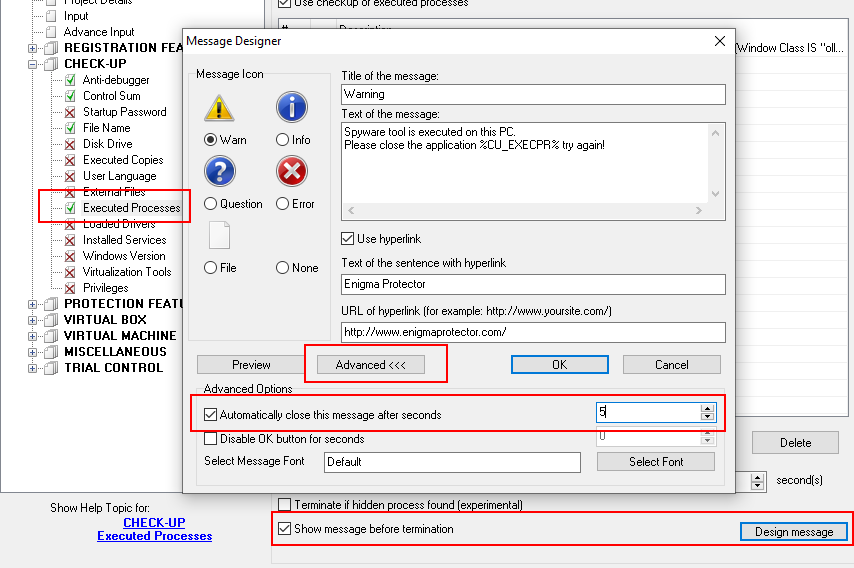The width and height of the screenshot is (854, 568).
Task: Expand the VIRTUAL MACHINE tree node
Action: pos(33,336)
